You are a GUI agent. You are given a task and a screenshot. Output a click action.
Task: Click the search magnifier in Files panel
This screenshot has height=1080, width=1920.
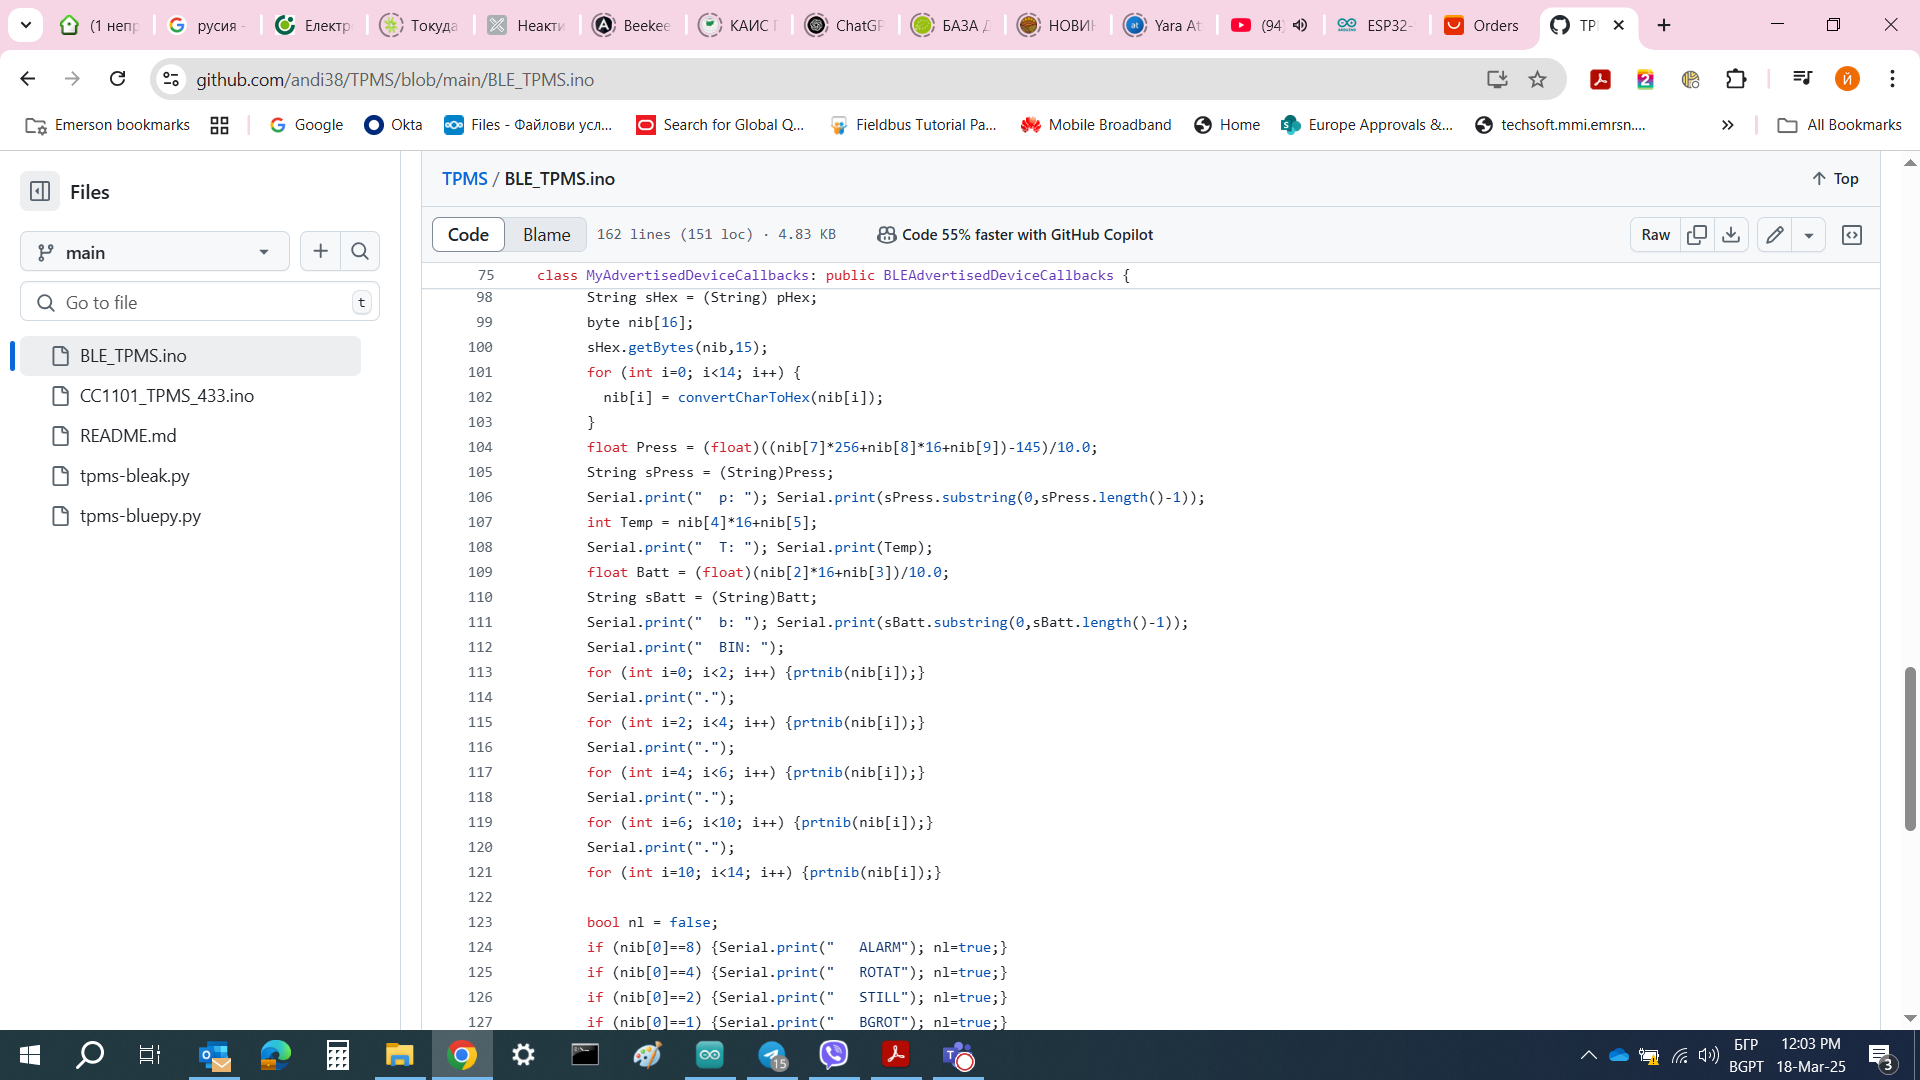click(x=360, y=252)
